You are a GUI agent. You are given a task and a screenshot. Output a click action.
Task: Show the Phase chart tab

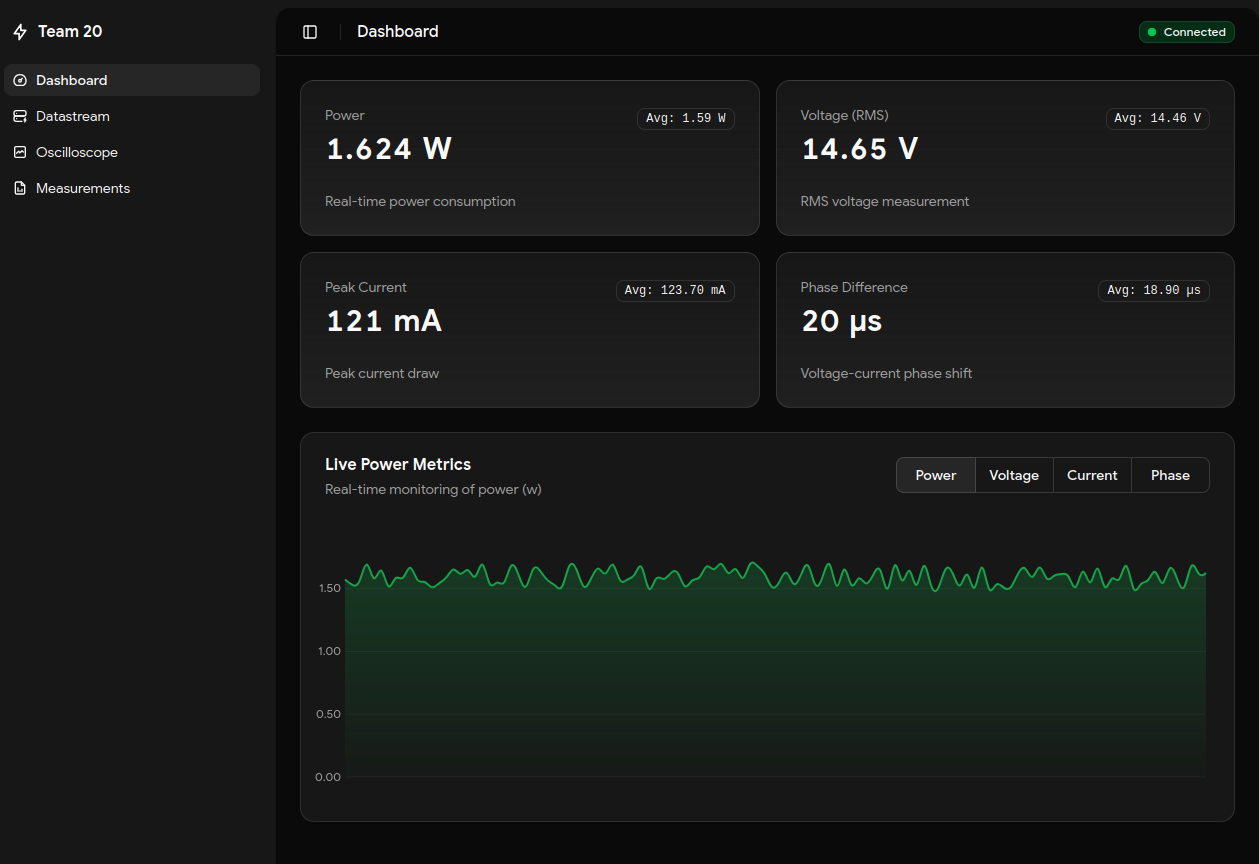(1170, 475)
